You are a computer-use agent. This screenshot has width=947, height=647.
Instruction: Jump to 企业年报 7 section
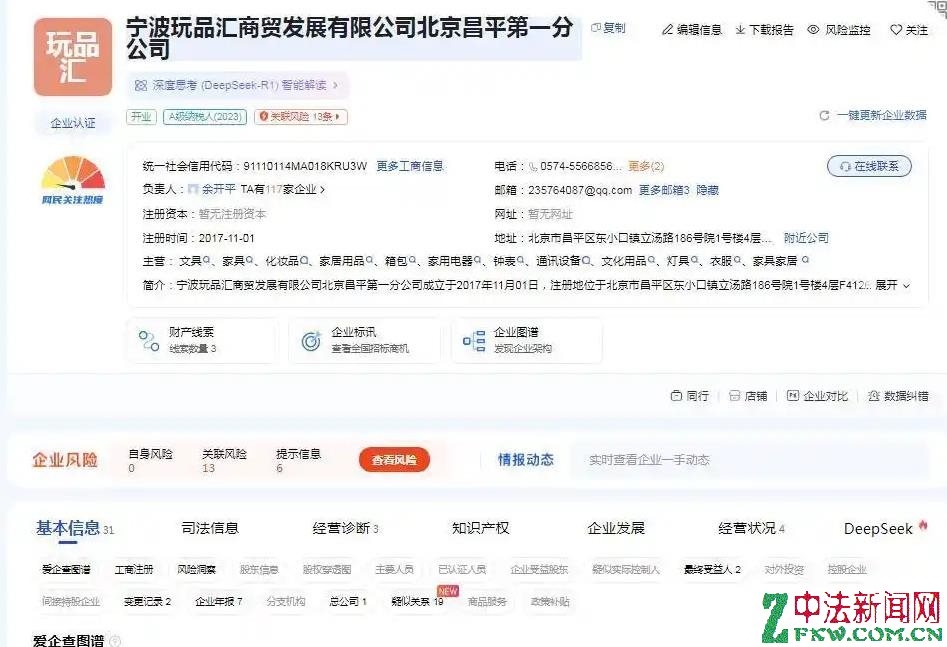(219, 602)
